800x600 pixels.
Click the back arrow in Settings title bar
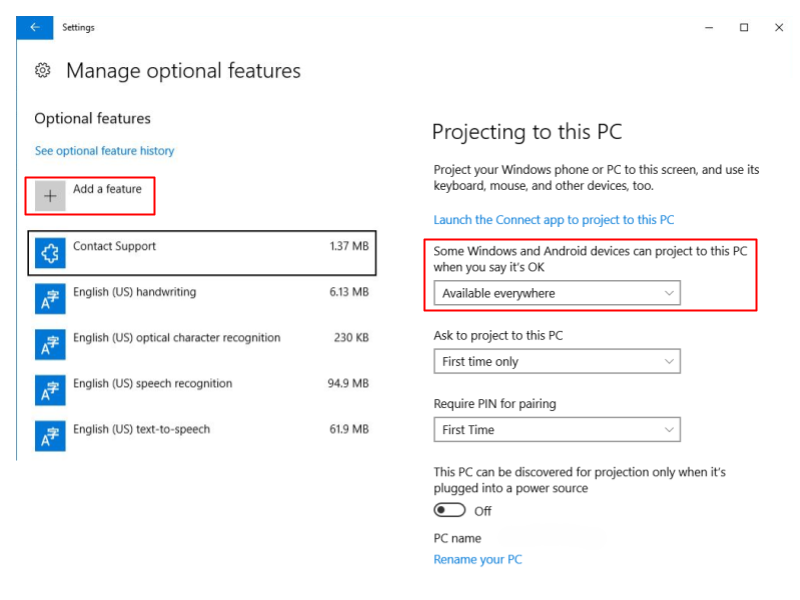(x=35, y=28)
